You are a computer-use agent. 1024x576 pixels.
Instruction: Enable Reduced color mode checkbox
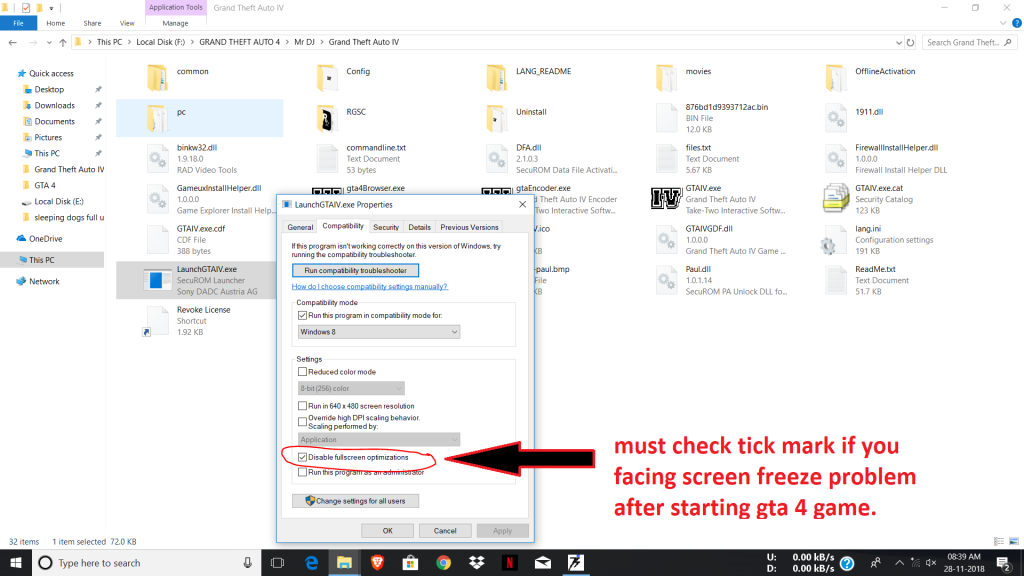(x=302, y=372)
